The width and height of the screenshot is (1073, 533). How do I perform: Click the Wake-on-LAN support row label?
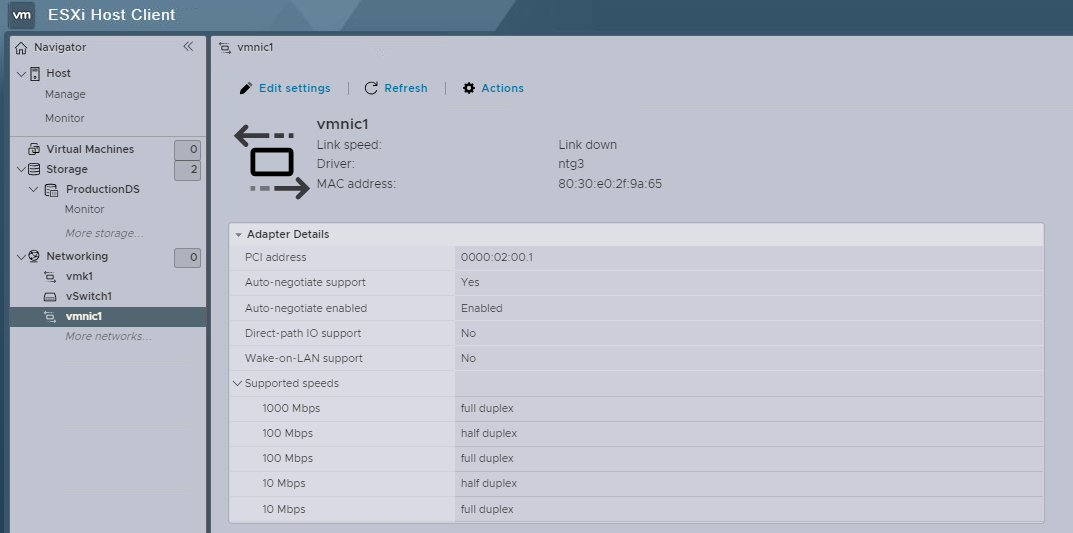click(304, 359)
